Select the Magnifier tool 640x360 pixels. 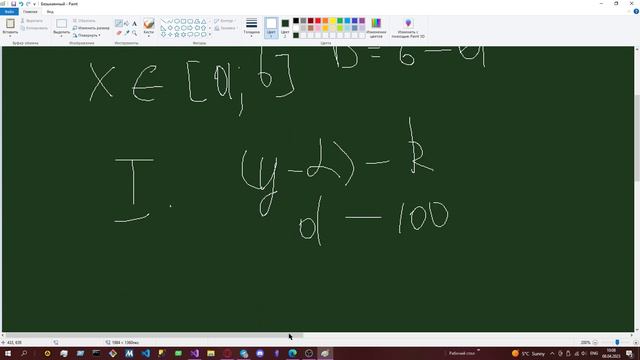pos(134,33)
